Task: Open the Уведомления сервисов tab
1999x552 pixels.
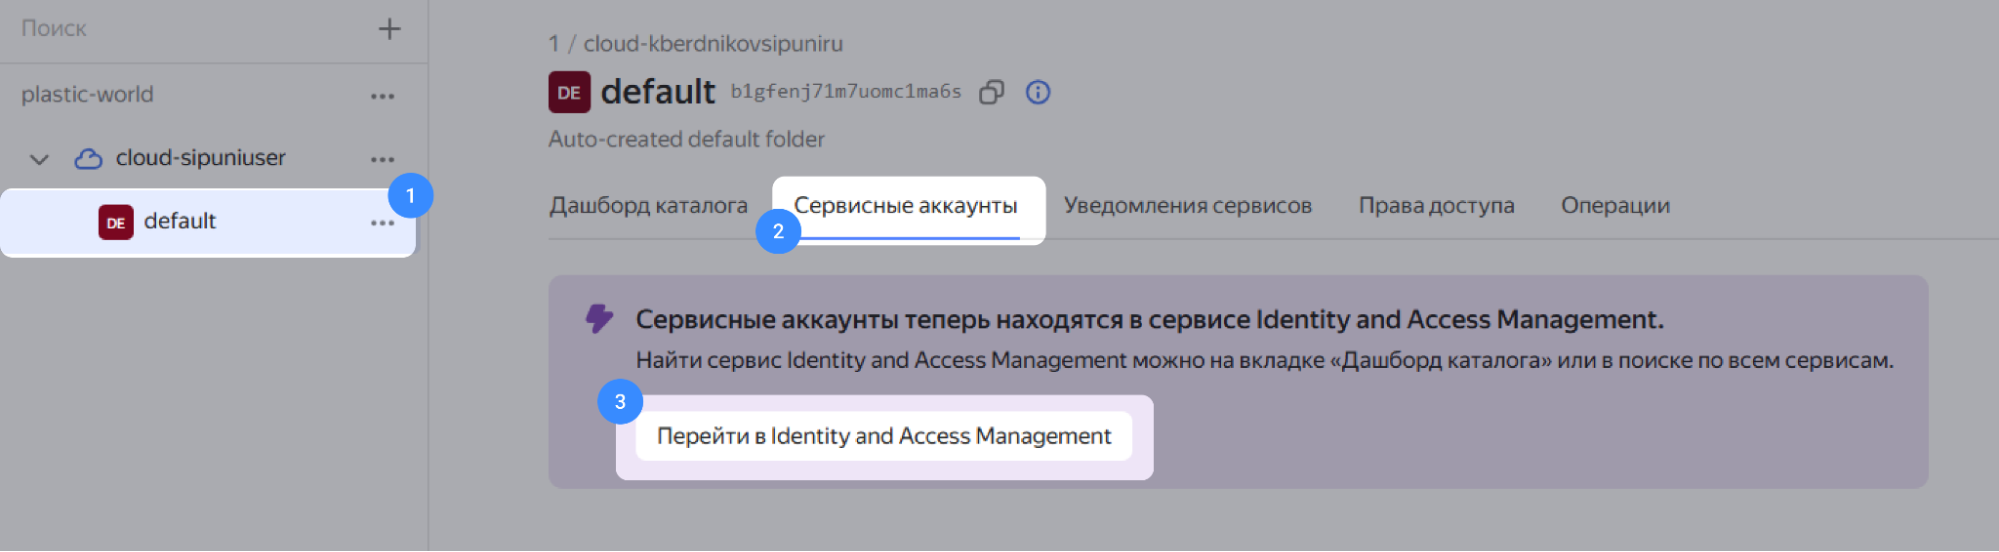Action: click(1188, 205)
